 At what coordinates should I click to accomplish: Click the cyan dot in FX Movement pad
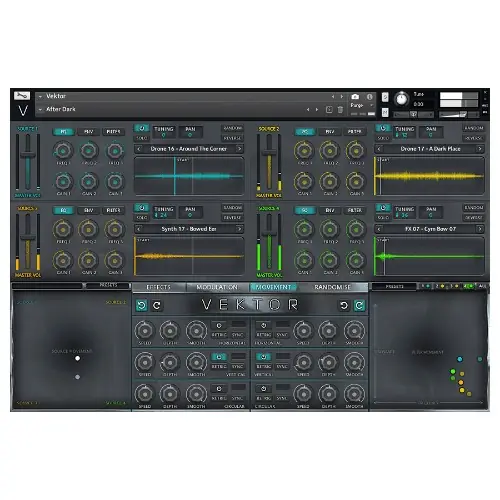(x=460, y=359)
